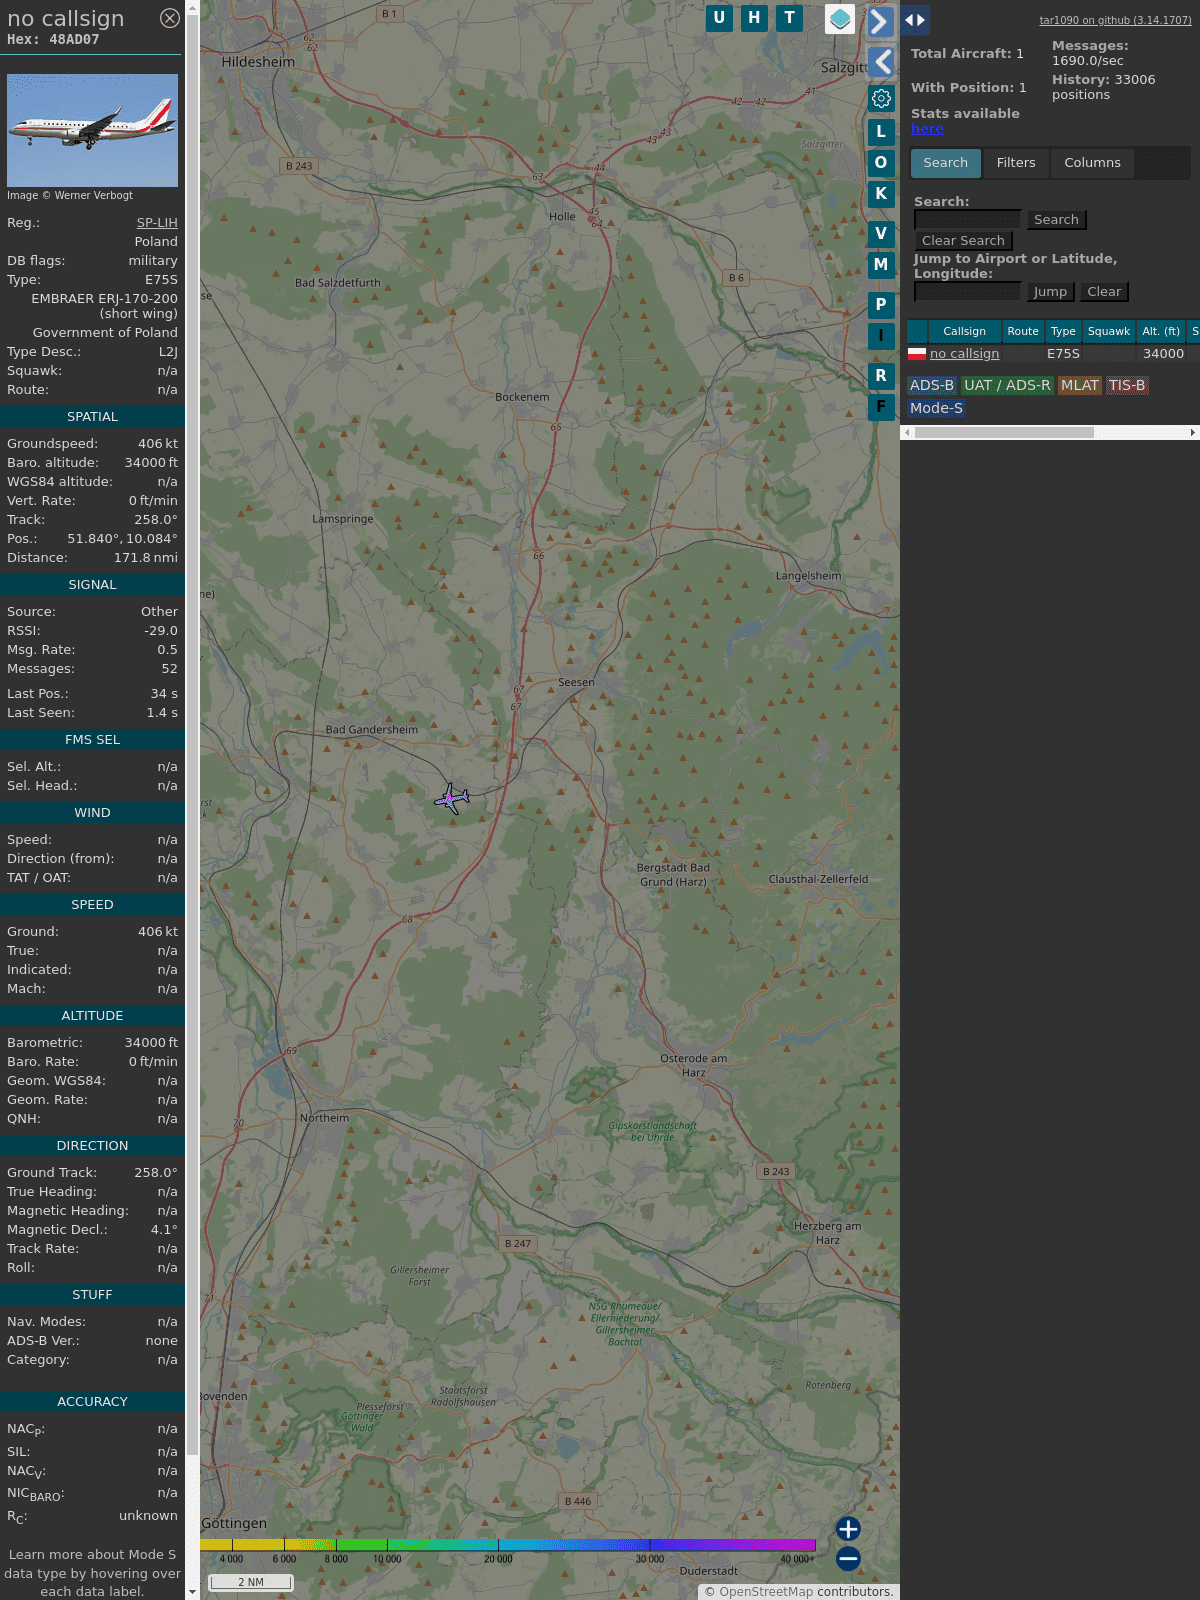Viewport: 1200px width, 1600px height.
Task: Click the settings gear icon
Action: (881, 98)
